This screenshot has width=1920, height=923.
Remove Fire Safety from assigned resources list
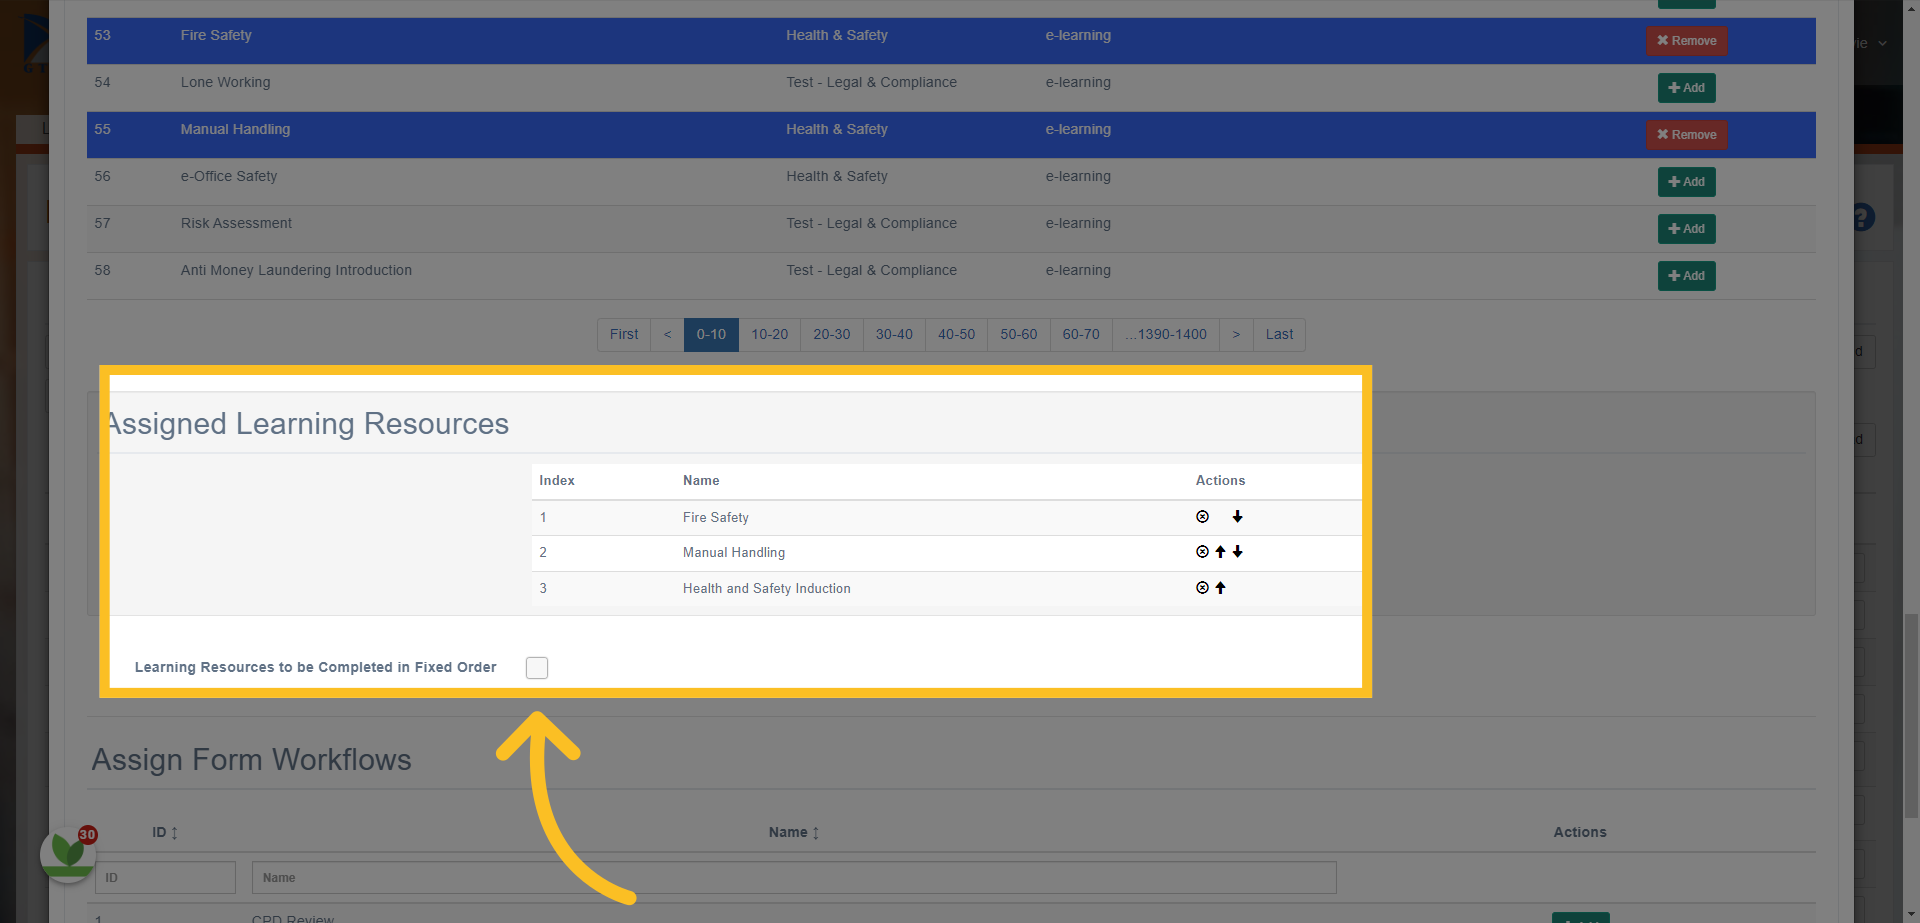[1202, 517]
